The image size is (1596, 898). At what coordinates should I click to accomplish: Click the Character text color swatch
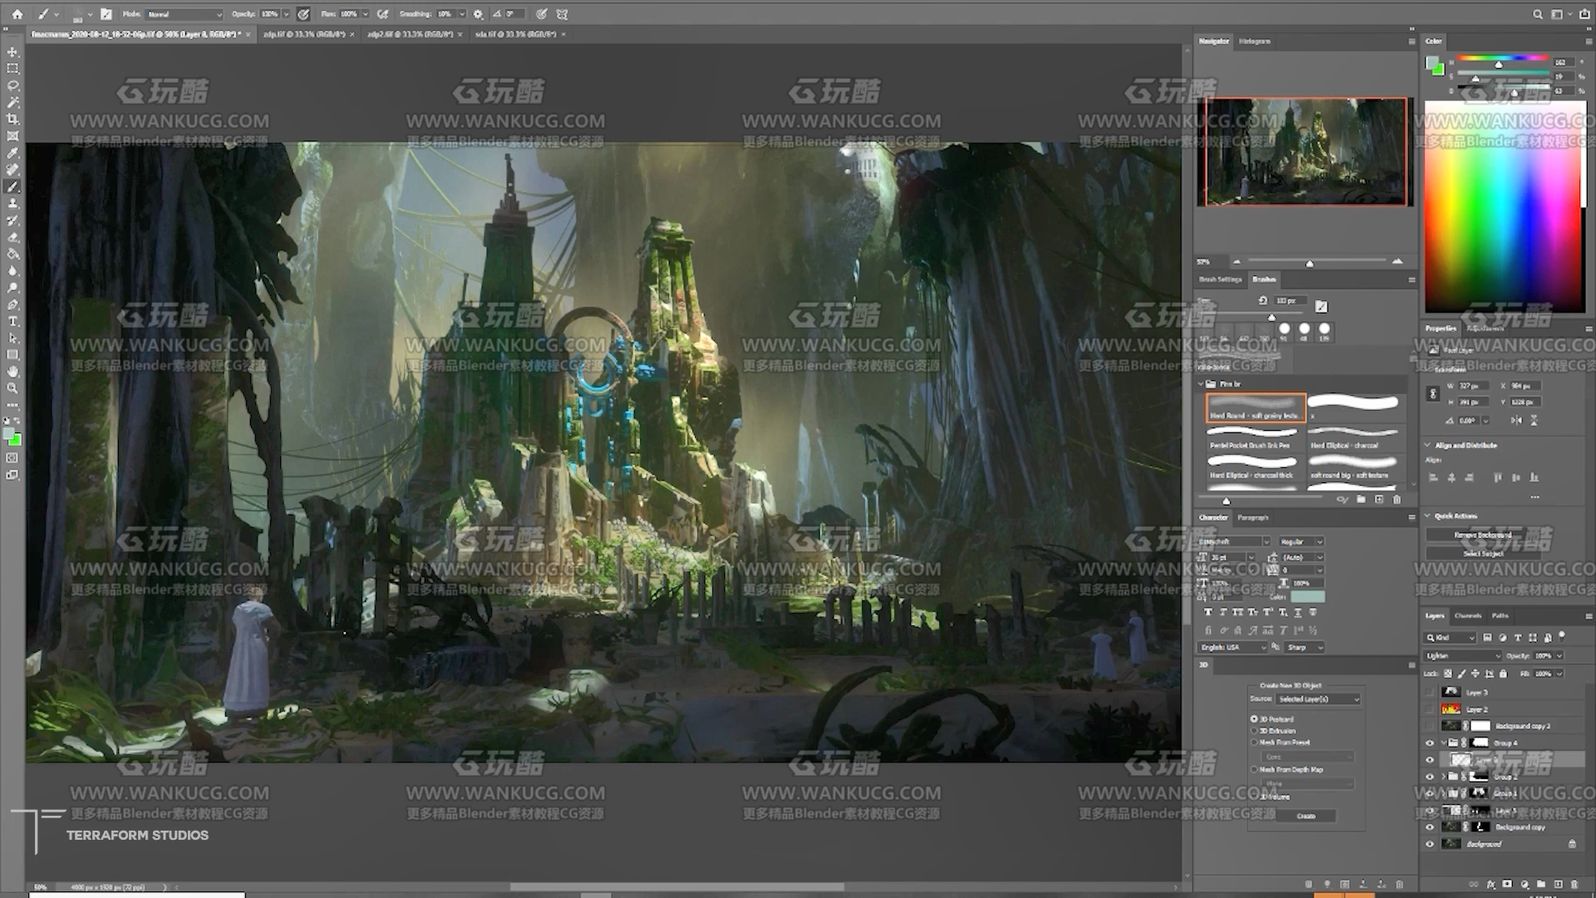(1307, 597)
